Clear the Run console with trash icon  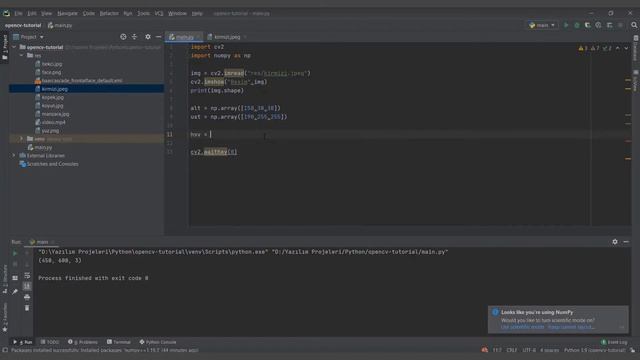[x=27, y=308]
